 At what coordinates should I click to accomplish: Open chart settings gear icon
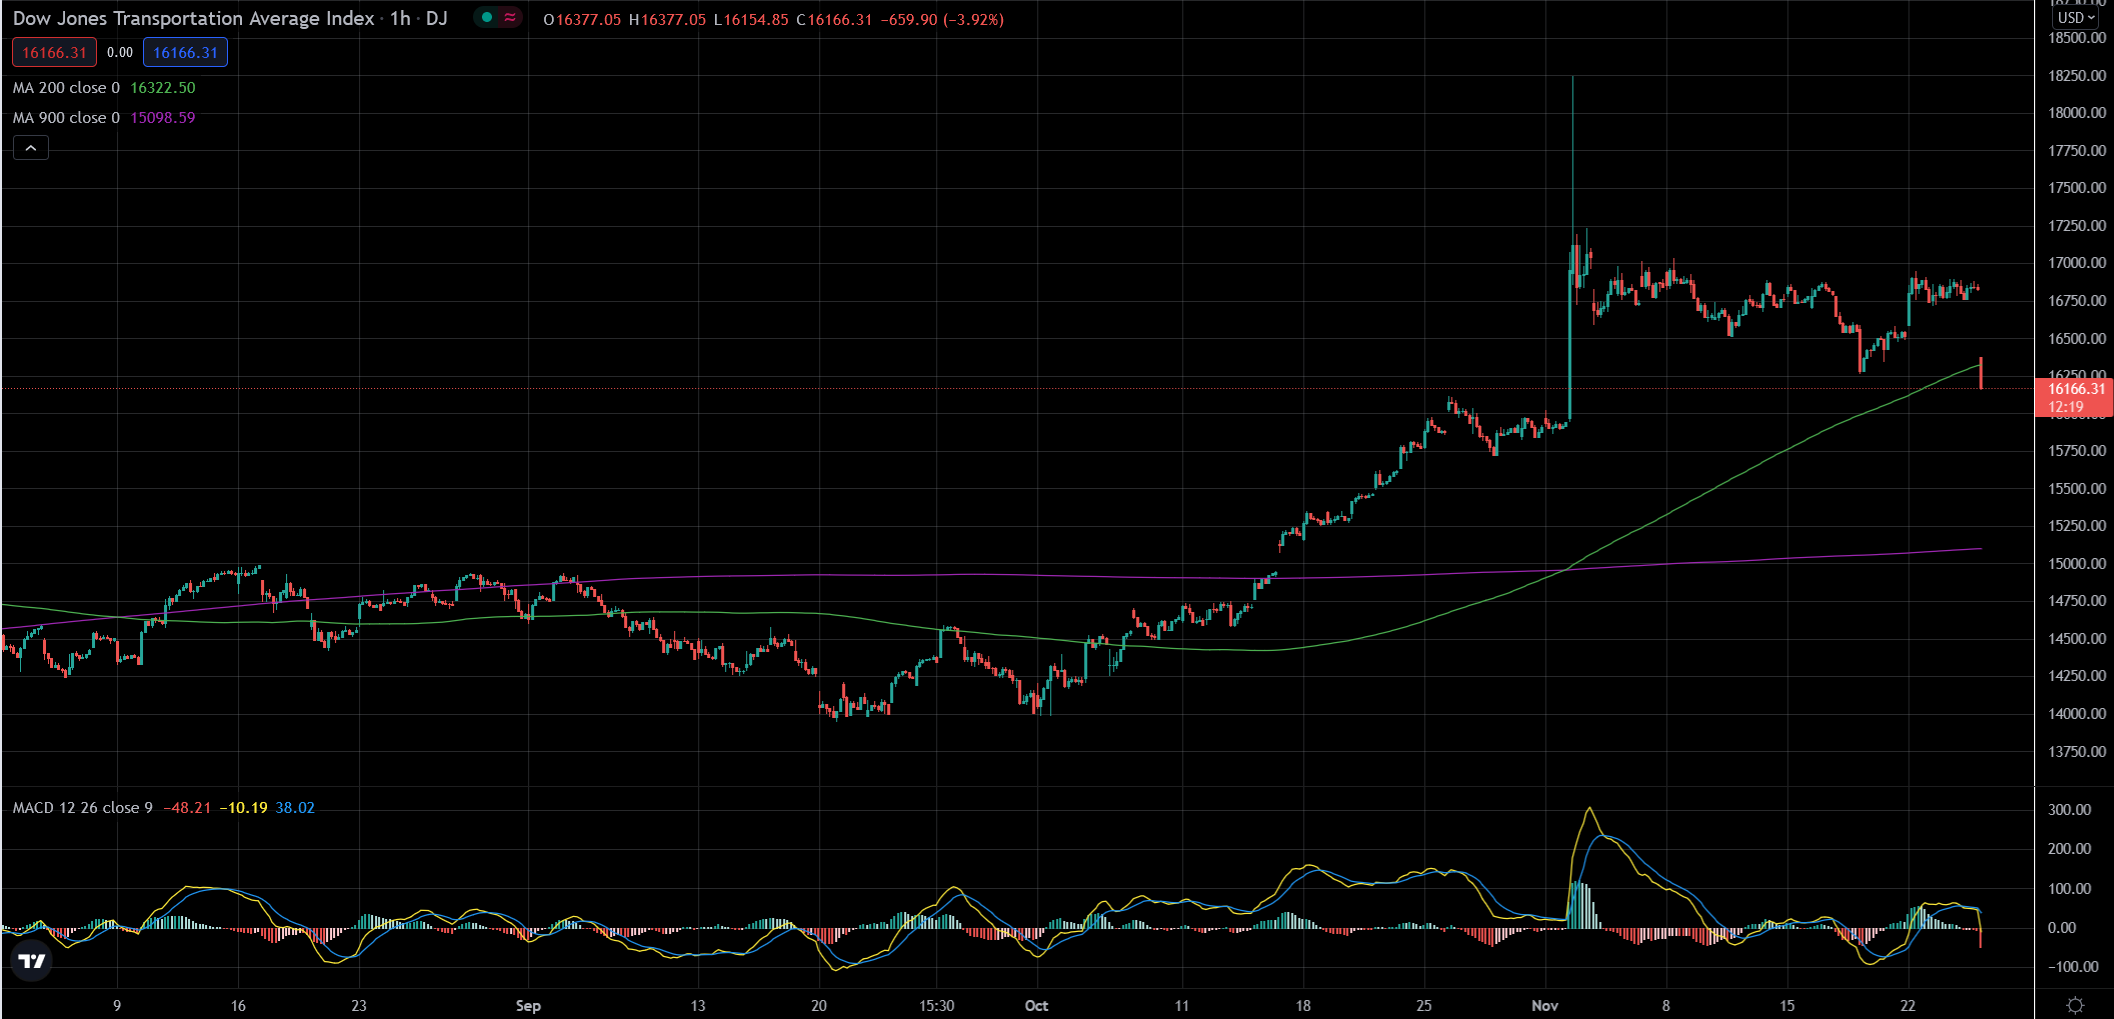pos(2075,1005)
